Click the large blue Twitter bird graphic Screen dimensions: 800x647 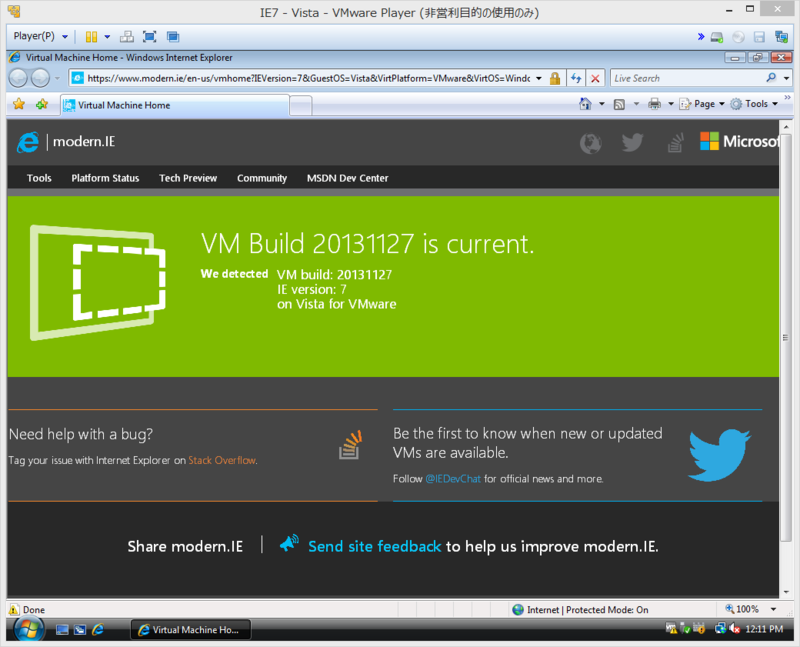[x=719, y=455]
